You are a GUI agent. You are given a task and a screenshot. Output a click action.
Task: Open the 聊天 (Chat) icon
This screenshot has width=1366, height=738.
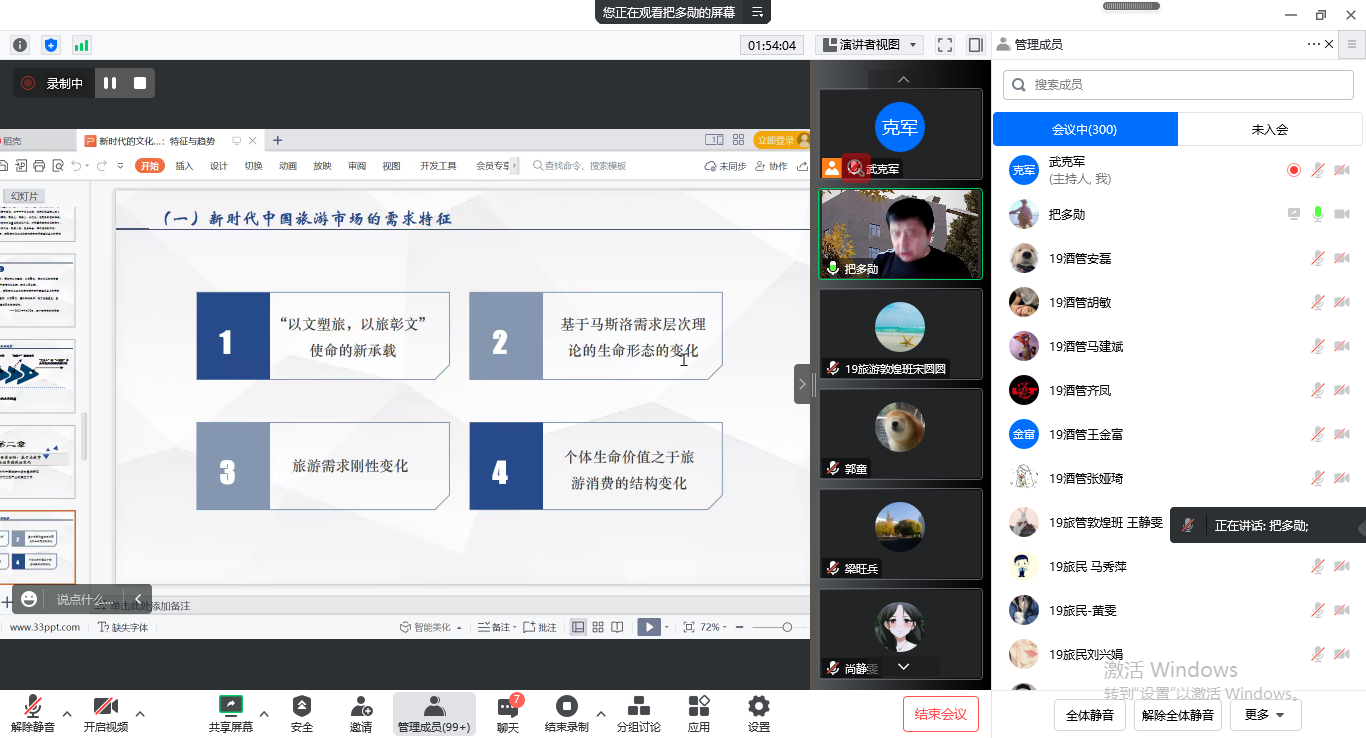click(x=508, y=707)
